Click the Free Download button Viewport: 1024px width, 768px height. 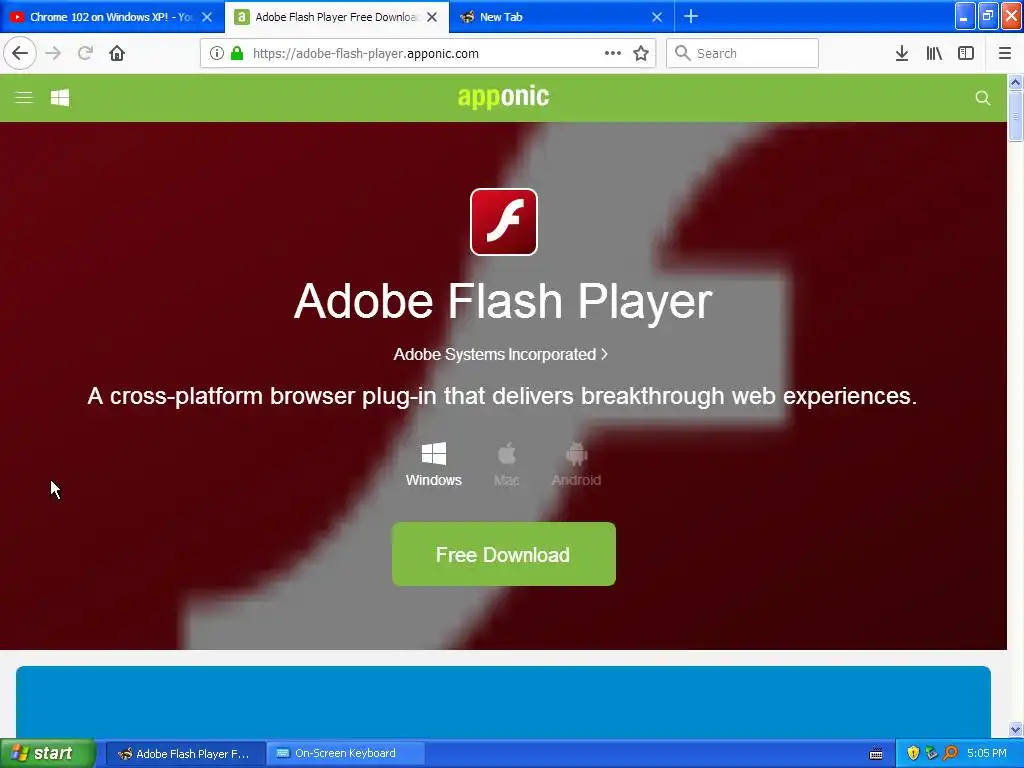(504, 554)
